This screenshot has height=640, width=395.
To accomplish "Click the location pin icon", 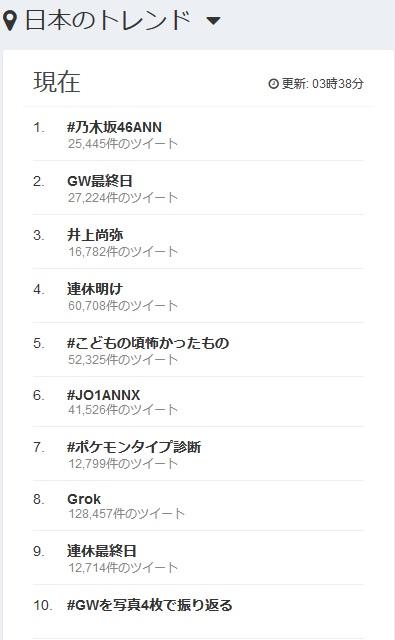I will click(10, 20).
